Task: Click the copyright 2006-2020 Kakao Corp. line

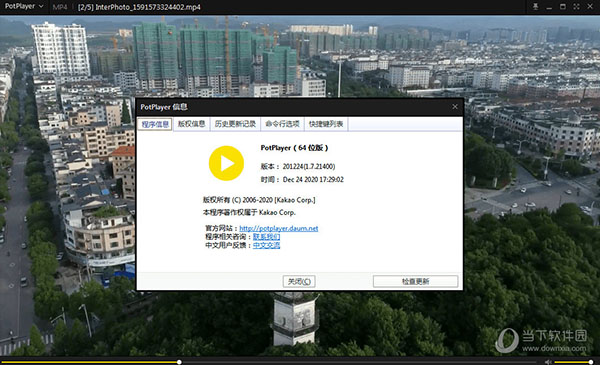Action: coord(259,200)
